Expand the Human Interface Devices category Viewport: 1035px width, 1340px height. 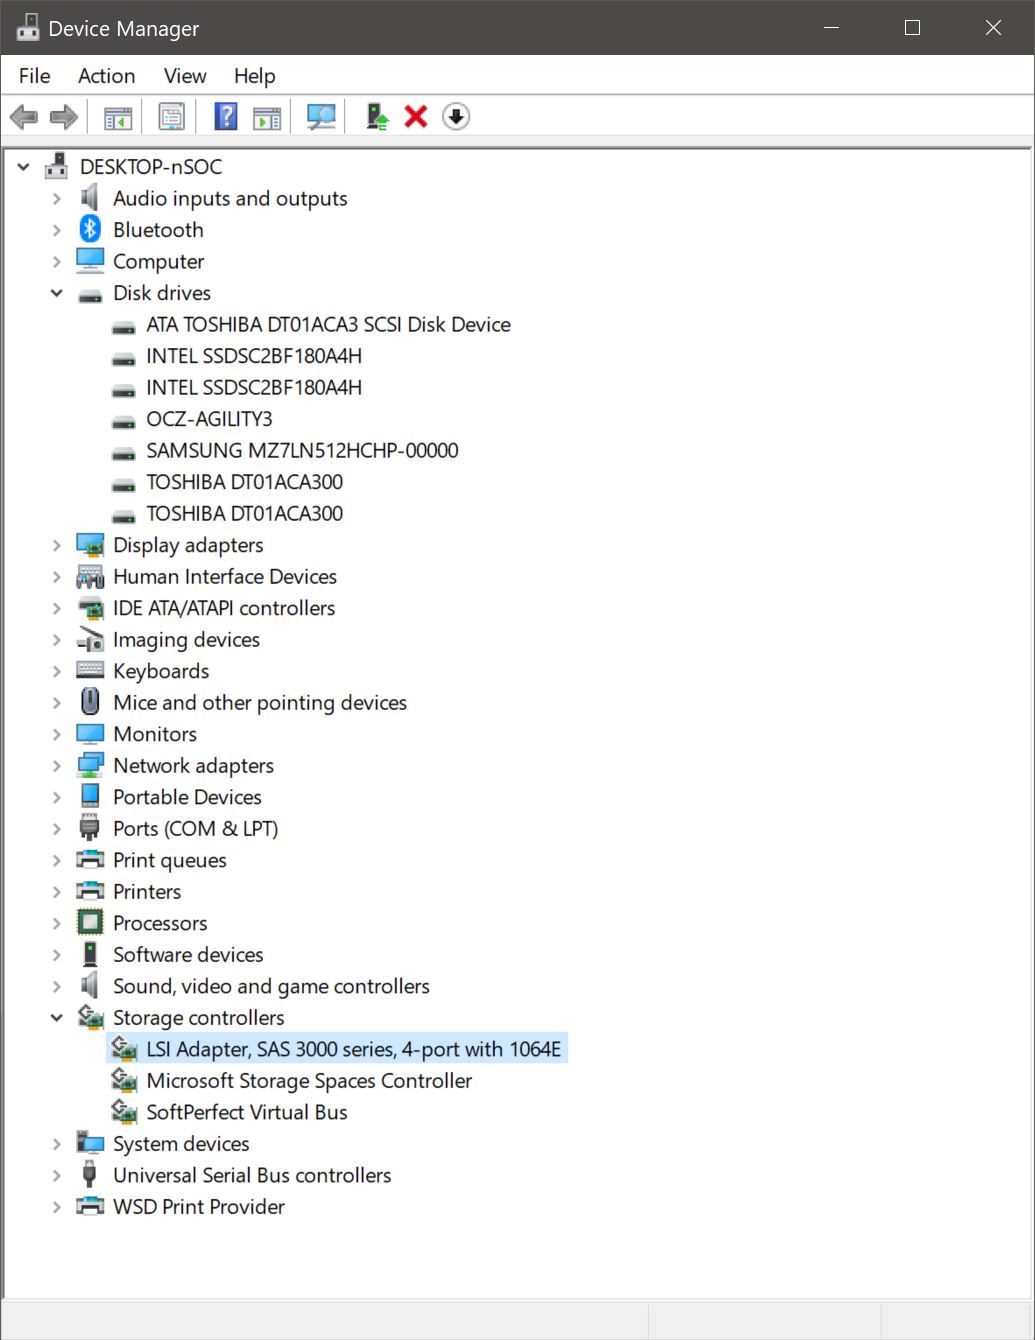(57, 577)
